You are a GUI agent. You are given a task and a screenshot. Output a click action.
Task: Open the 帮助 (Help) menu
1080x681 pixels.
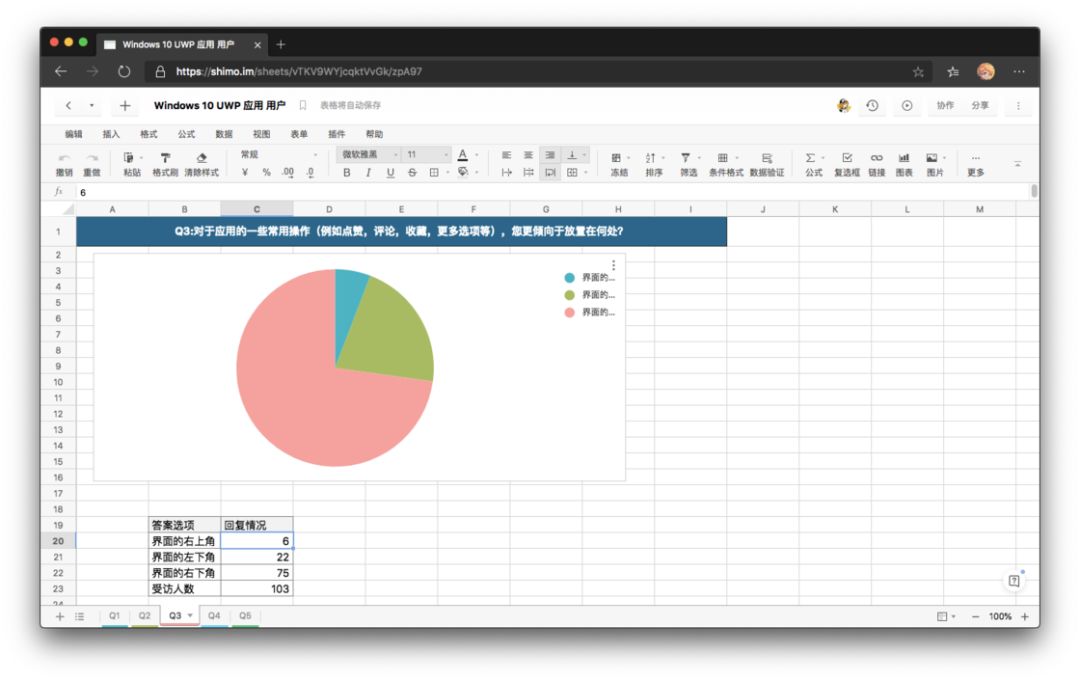(x=374, y=134)
